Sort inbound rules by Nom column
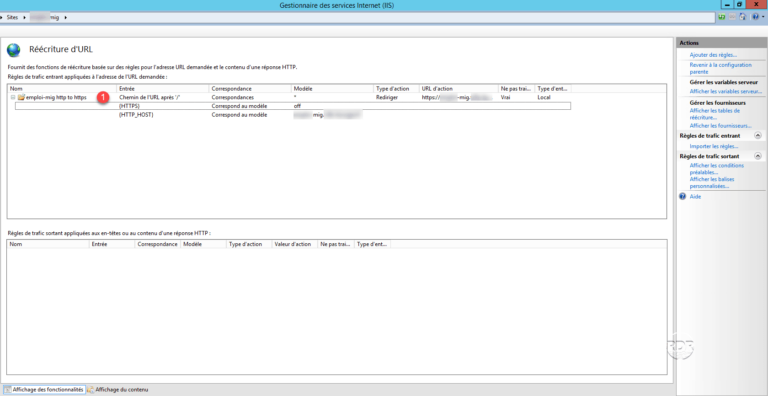The height and width of the screenshot is (396, 768). 62,89
